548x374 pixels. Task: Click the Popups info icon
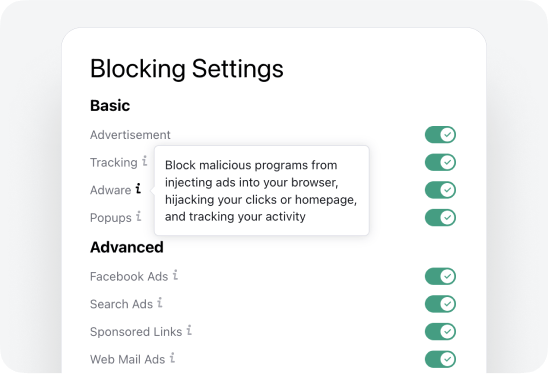coord(139,216)
